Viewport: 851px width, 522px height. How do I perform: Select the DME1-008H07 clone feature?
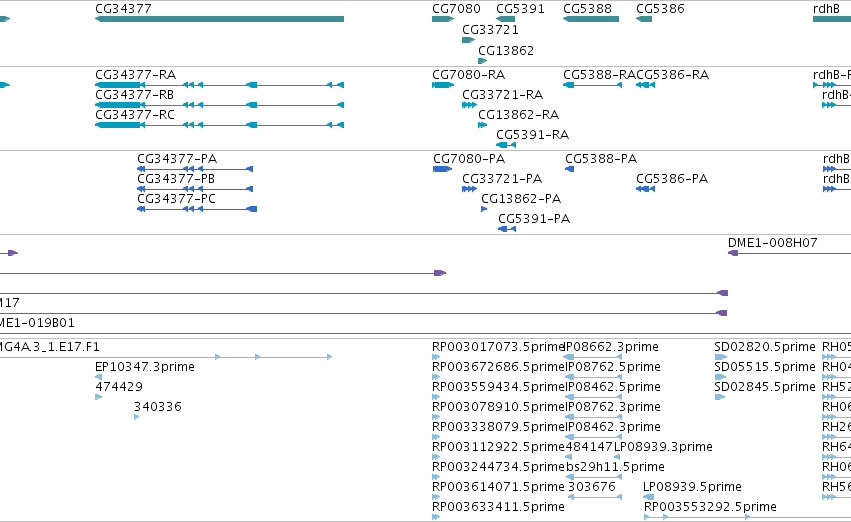click(789, 253)
